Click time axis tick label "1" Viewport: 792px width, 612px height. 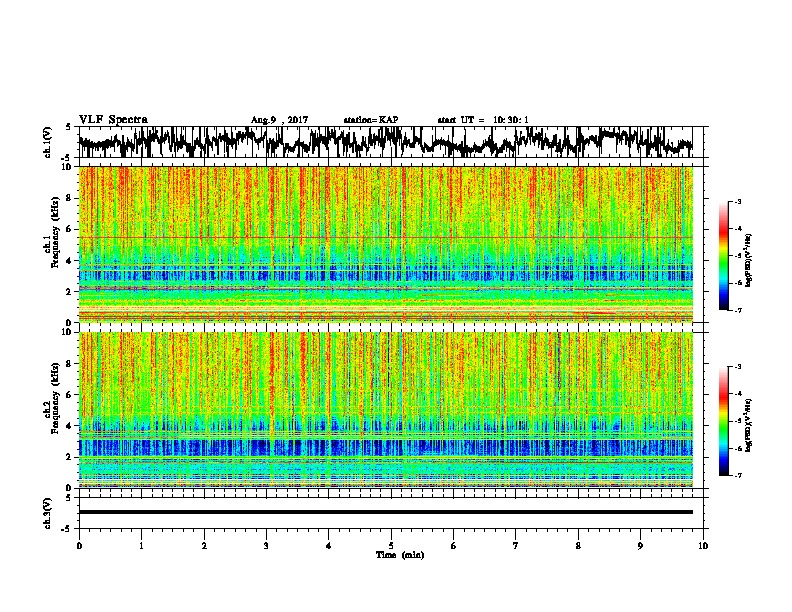[141, 546]
